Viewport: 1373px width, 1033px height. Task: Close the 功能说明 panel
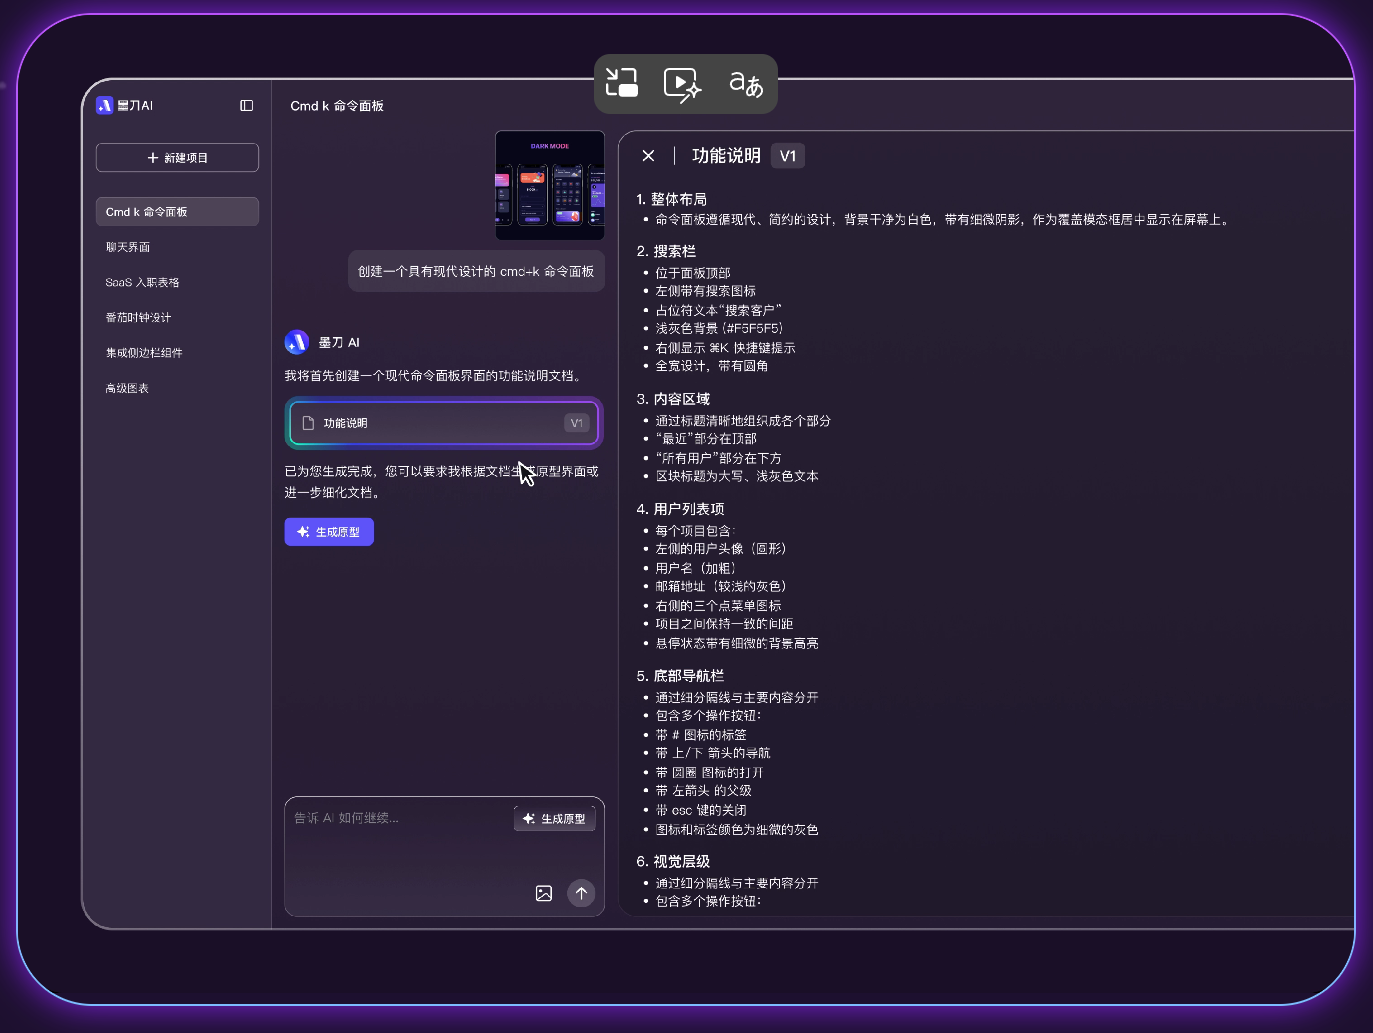[x=648, y=155]
